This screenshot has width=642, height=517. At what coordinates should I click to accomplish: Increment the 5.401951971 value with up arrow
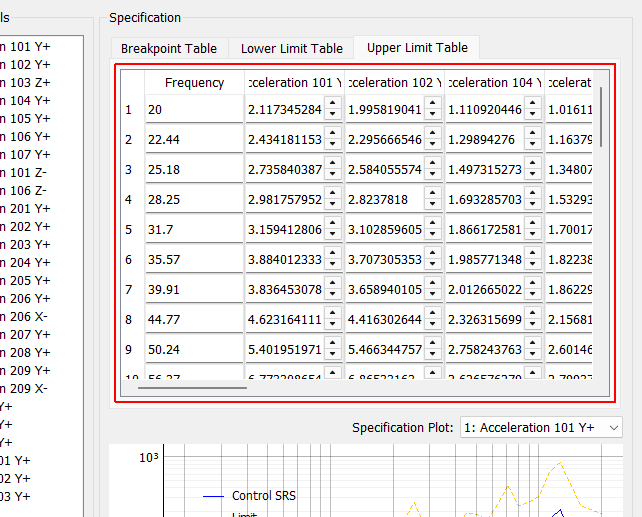coord(333,343)
